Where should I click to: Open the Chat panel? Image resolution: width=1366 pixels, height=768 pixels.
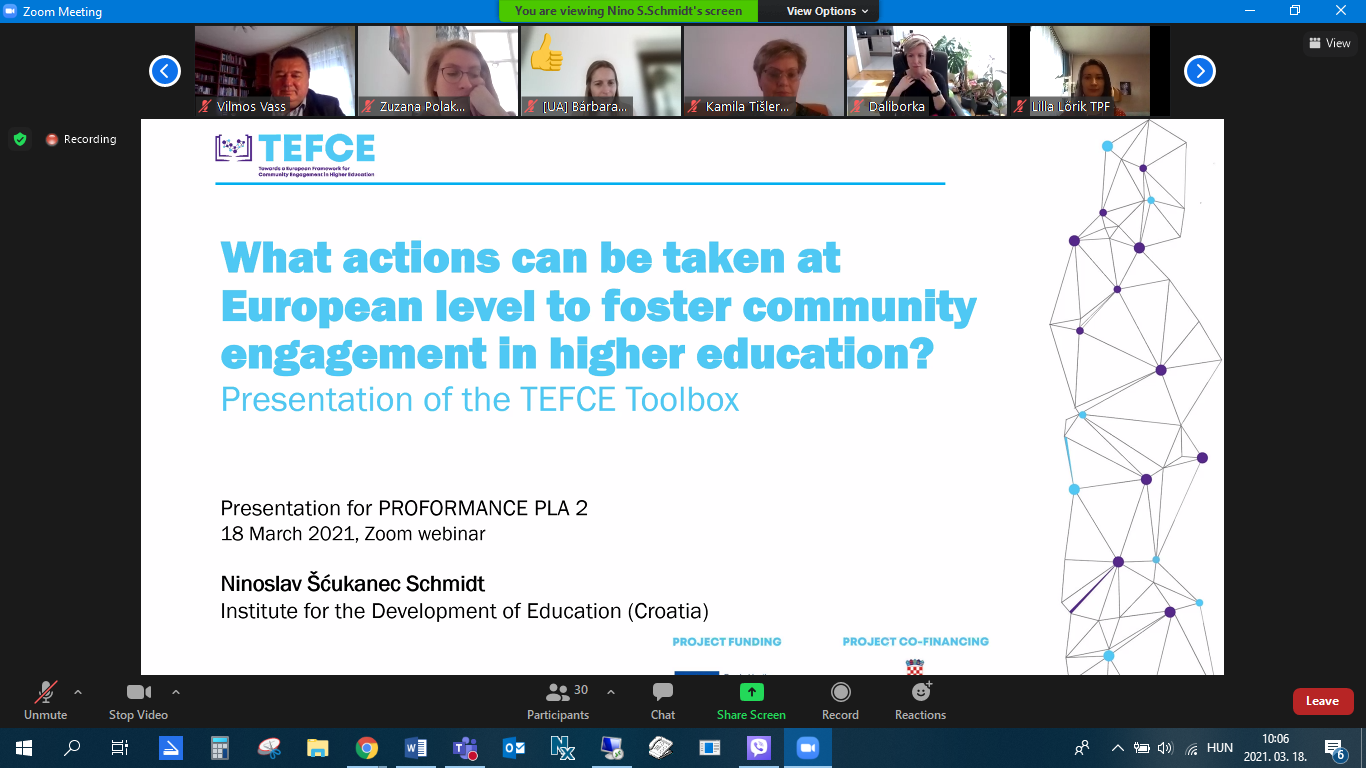click(x=662, y=701)
